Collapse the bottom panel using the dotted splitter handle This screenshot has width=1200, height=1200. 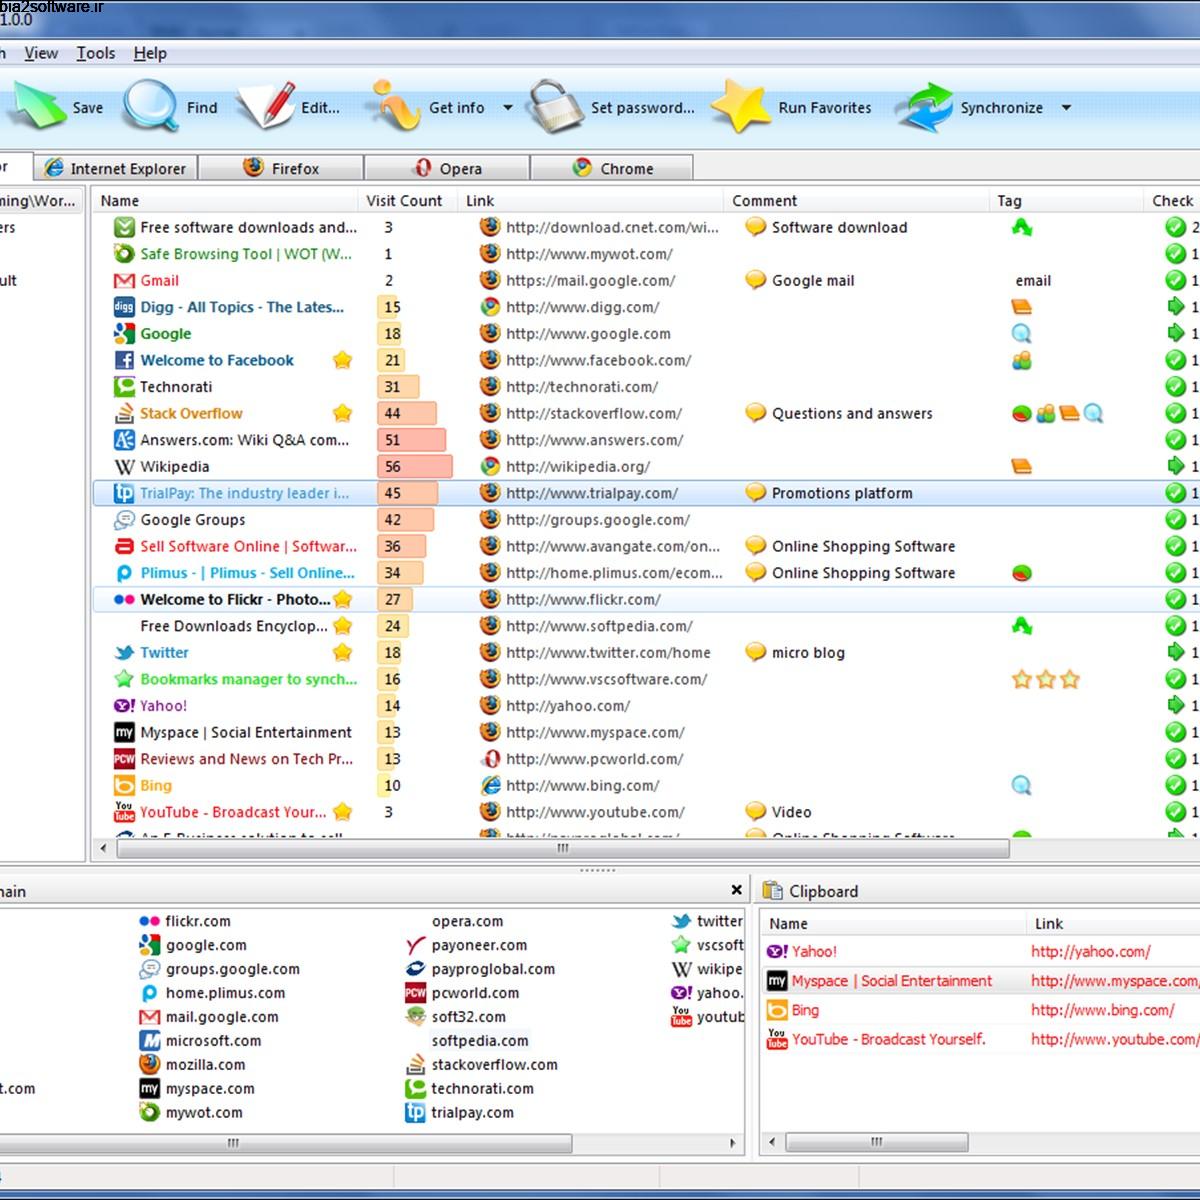pos(598,870)
